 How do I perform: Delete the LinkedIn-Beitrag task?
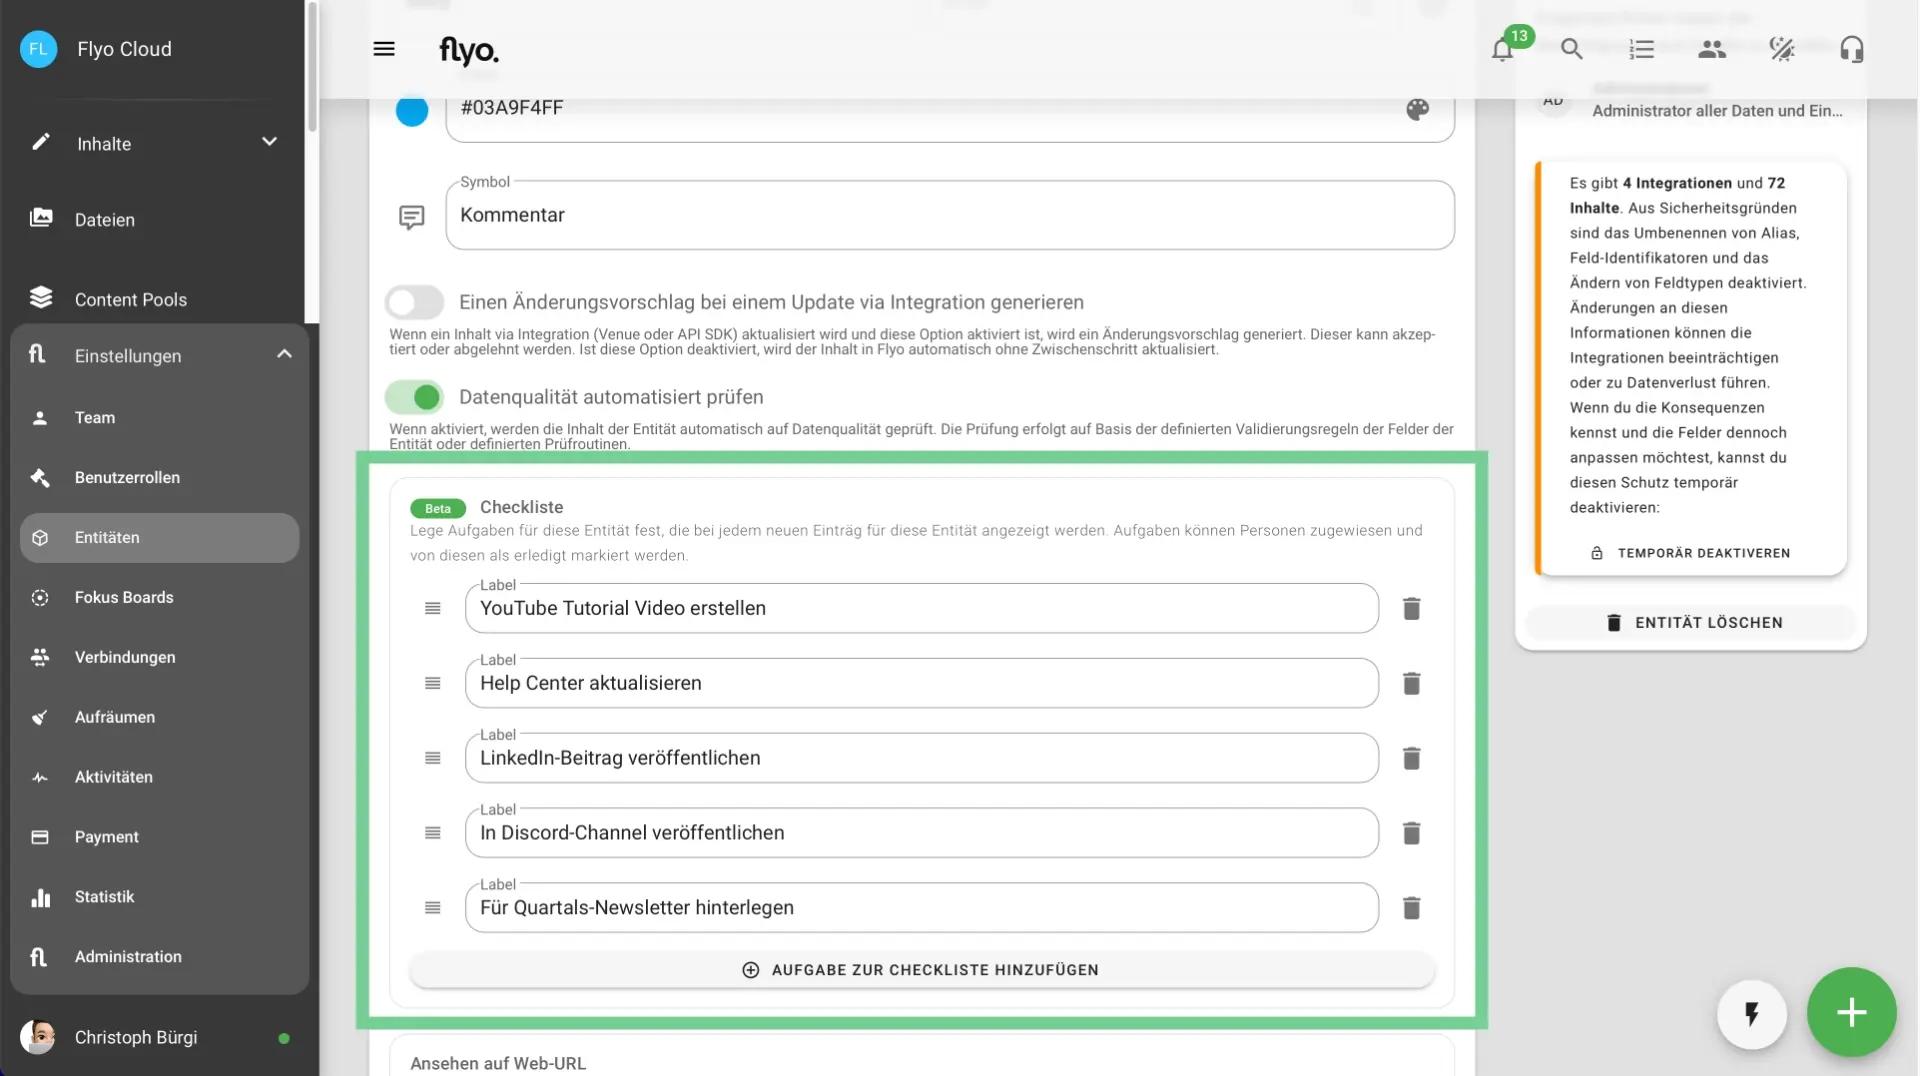tap(1411, 759)
